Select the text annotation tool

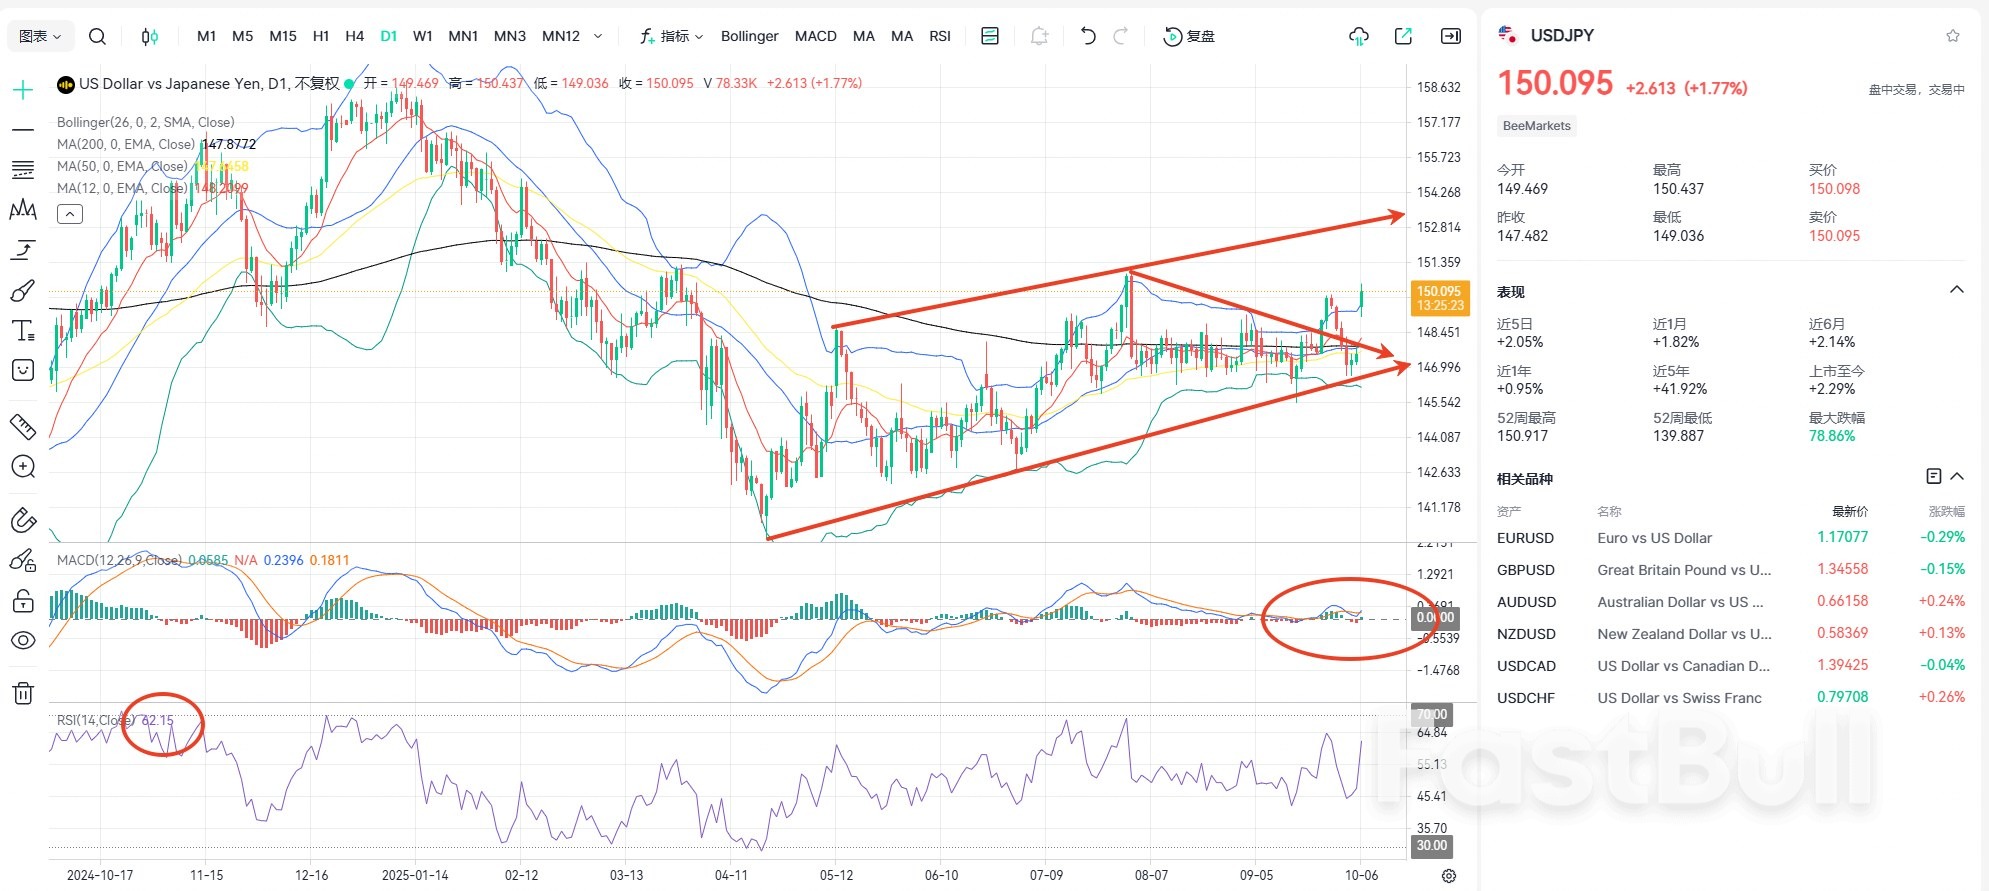tap(22, 330)
